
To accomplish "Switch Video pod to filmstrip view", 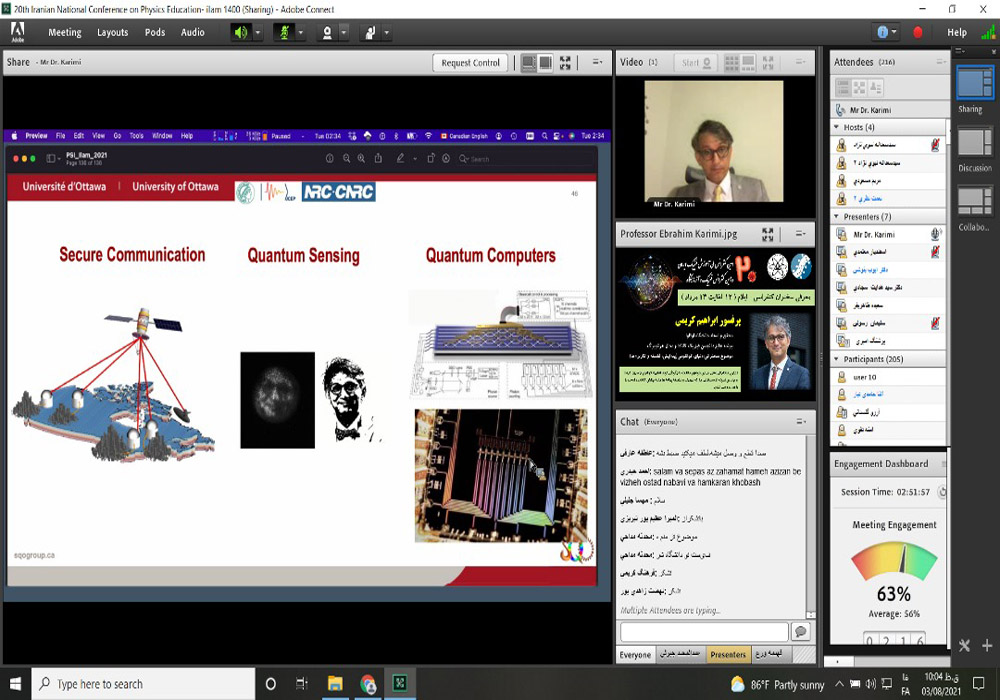I will (749, 62).
